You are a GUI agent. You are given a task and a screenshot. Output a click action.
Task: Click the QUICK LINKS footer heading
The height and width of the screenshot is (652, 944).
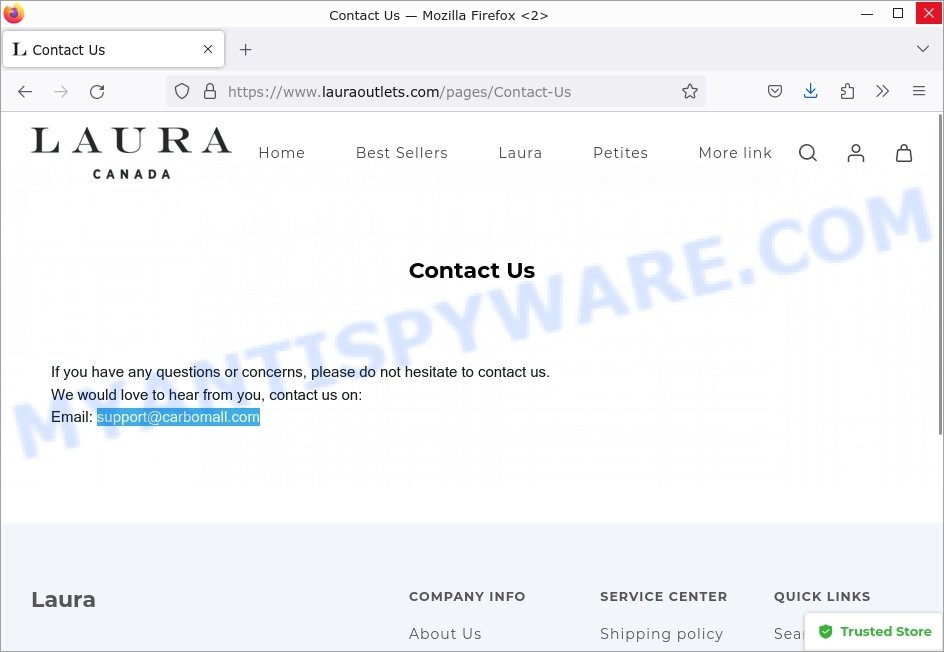(822, 597)
